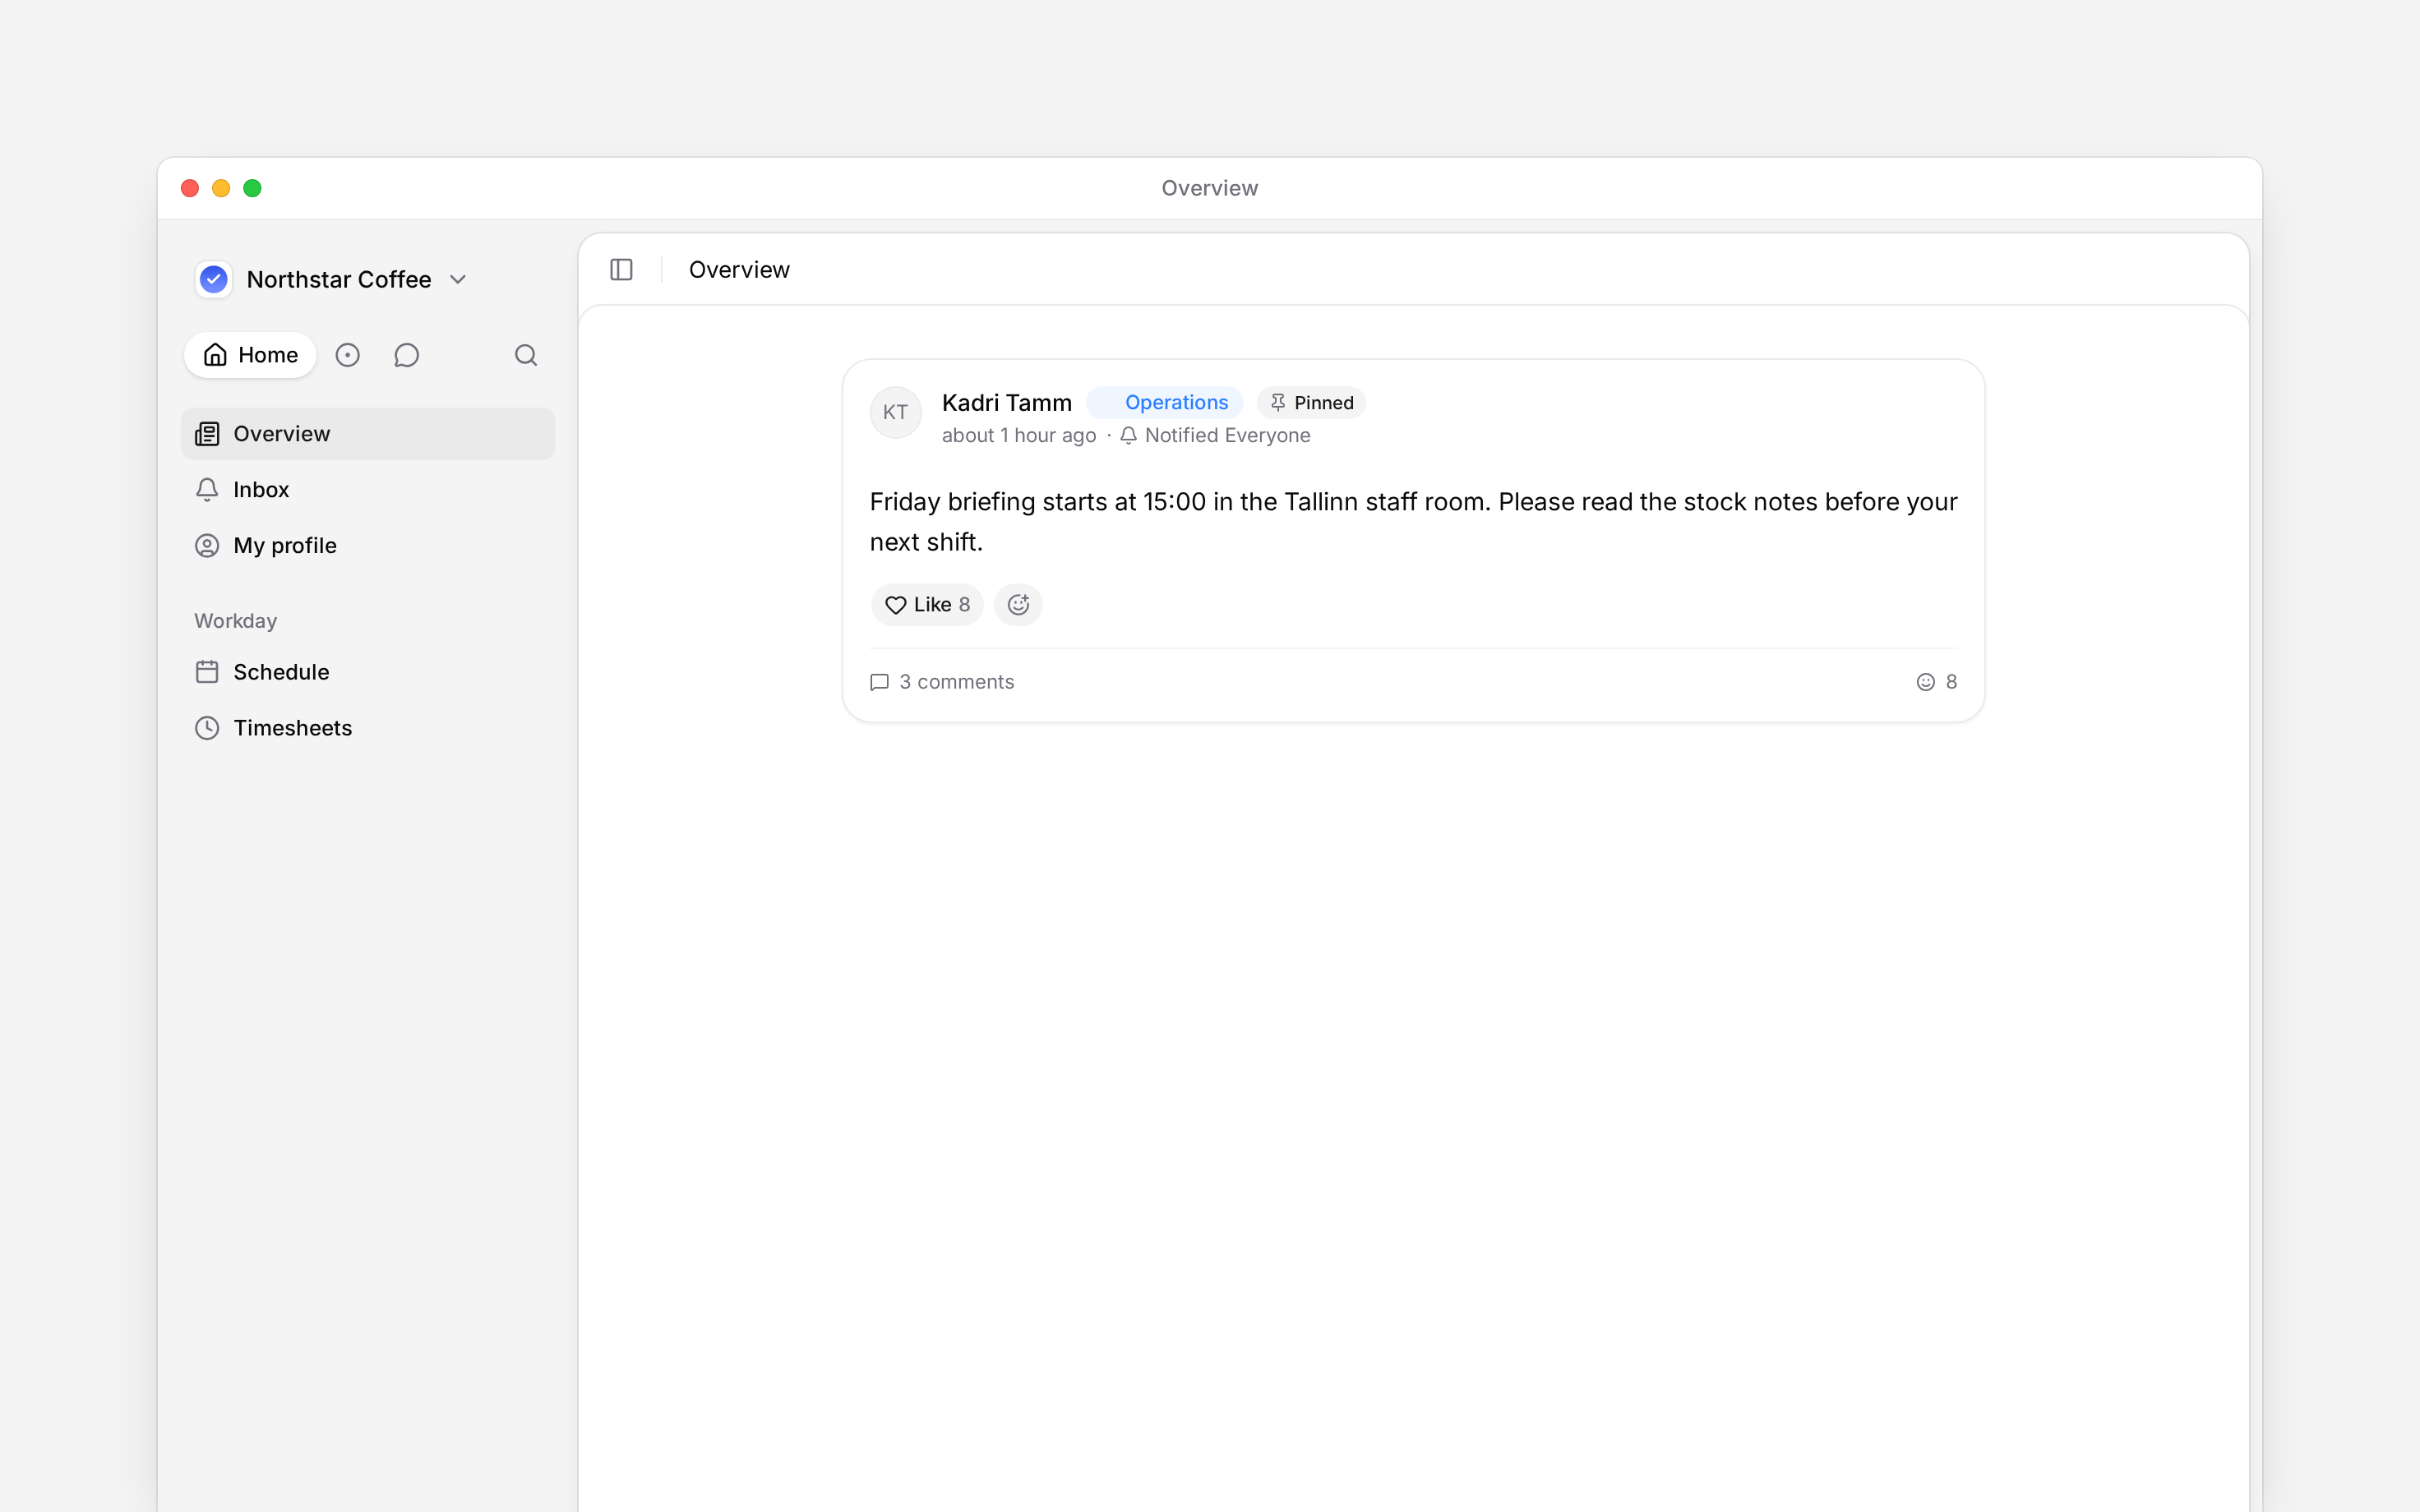Open the chat bubble messages icon
This screenshot has width=2420, height=1512.
point(406,355)
